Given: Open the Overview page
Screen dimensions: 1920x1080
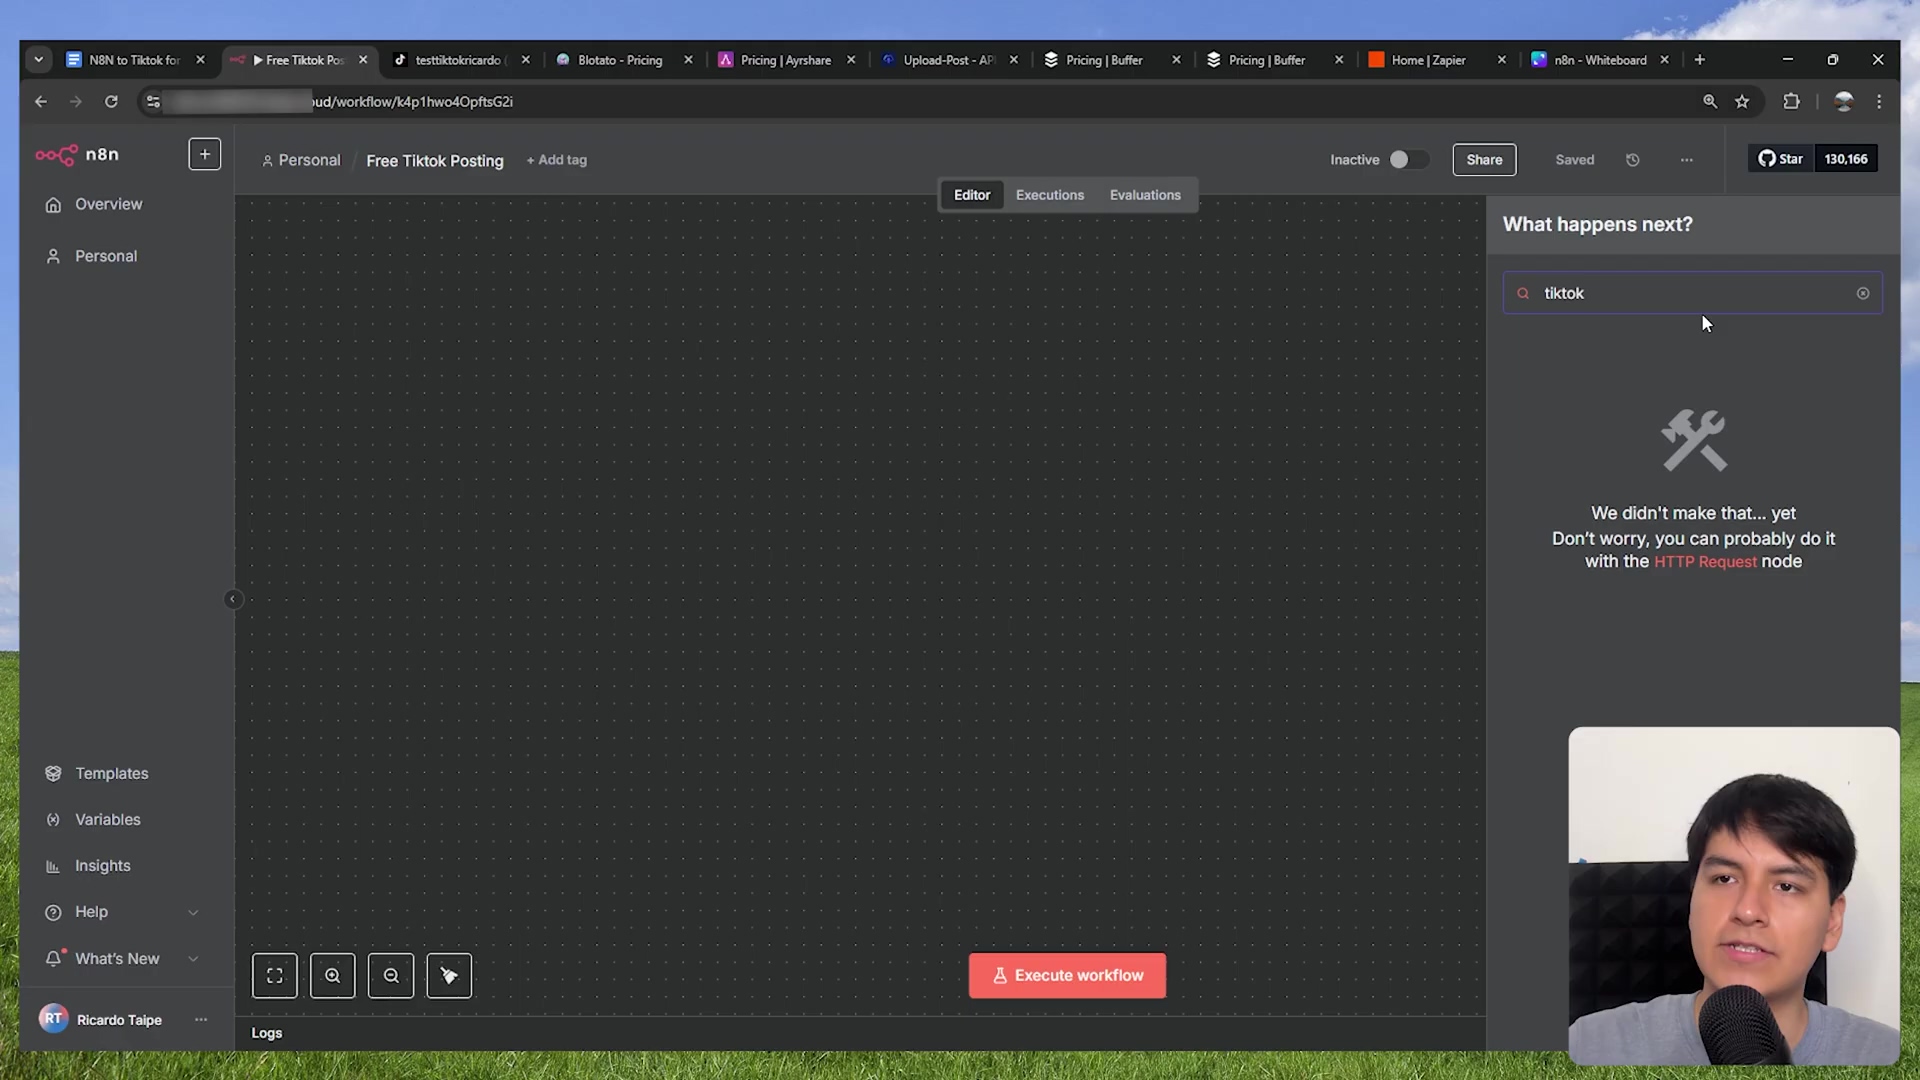Looking at the screenshot, I should click(x=108, y=204).
